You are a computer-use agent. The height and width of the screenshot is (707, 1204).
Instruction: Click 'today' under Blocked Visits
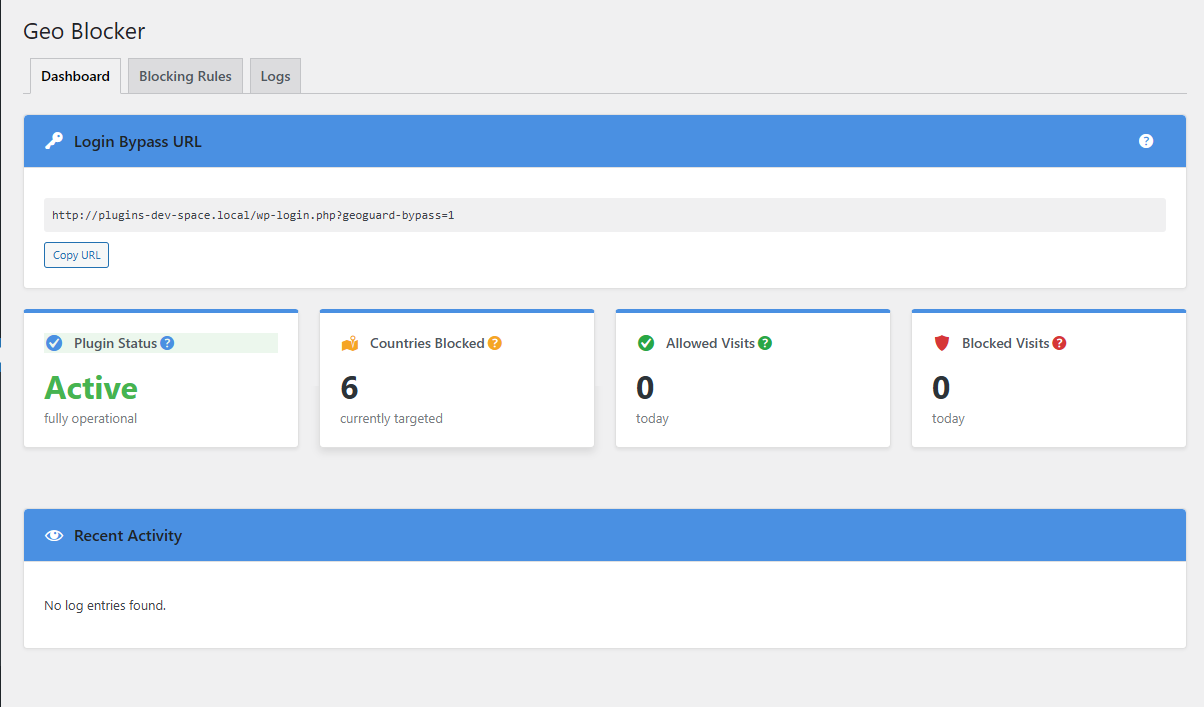[948, 419]
